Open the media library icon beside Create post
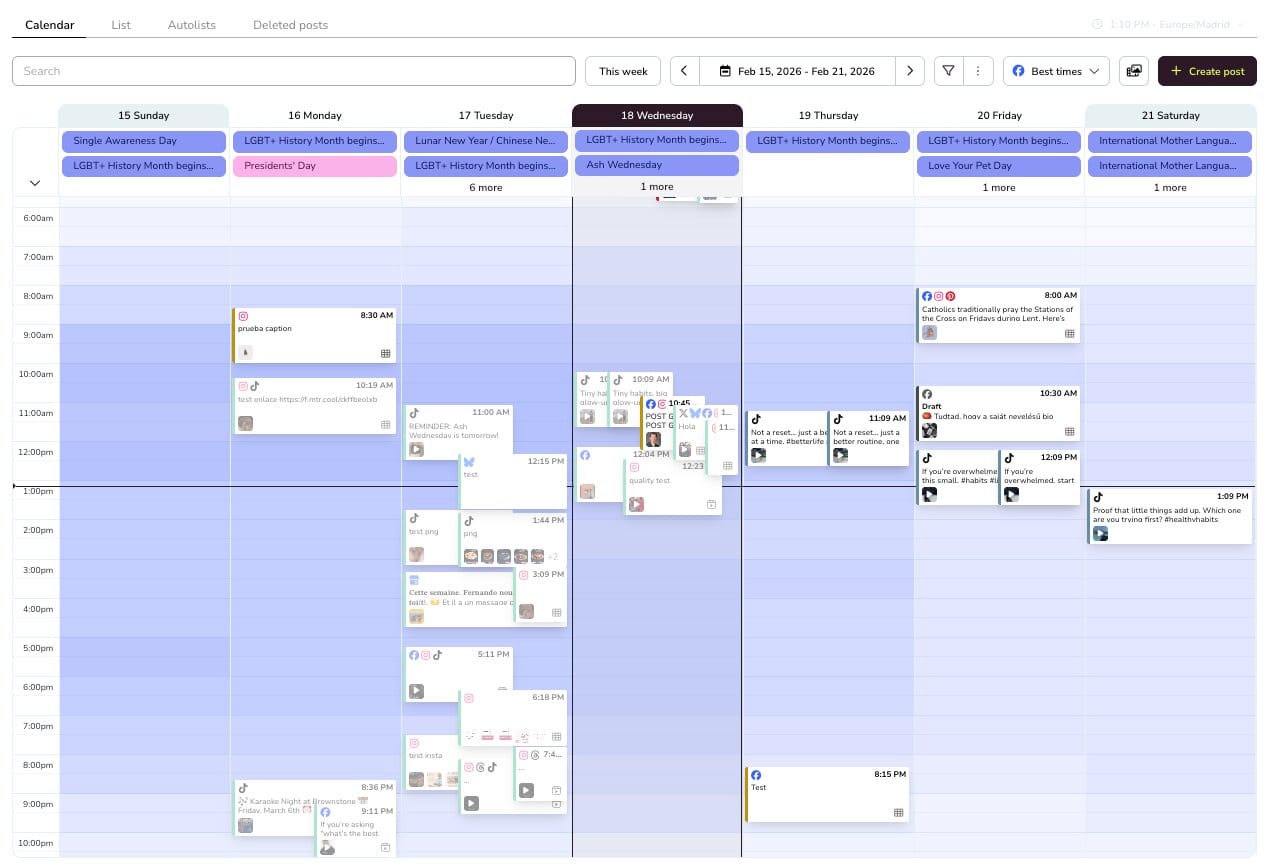The image size is (1266, 867). click(x=1134, y=71)
